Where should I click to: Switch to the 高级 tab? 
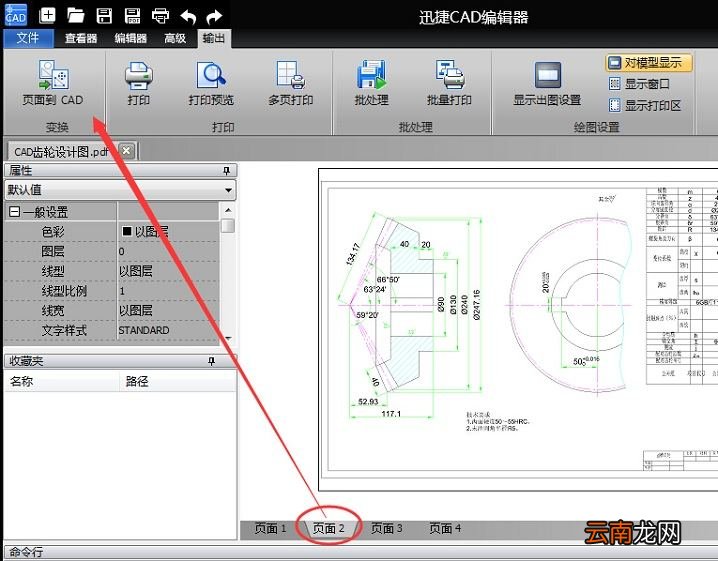pyautogui.click(x=175, y=38)
